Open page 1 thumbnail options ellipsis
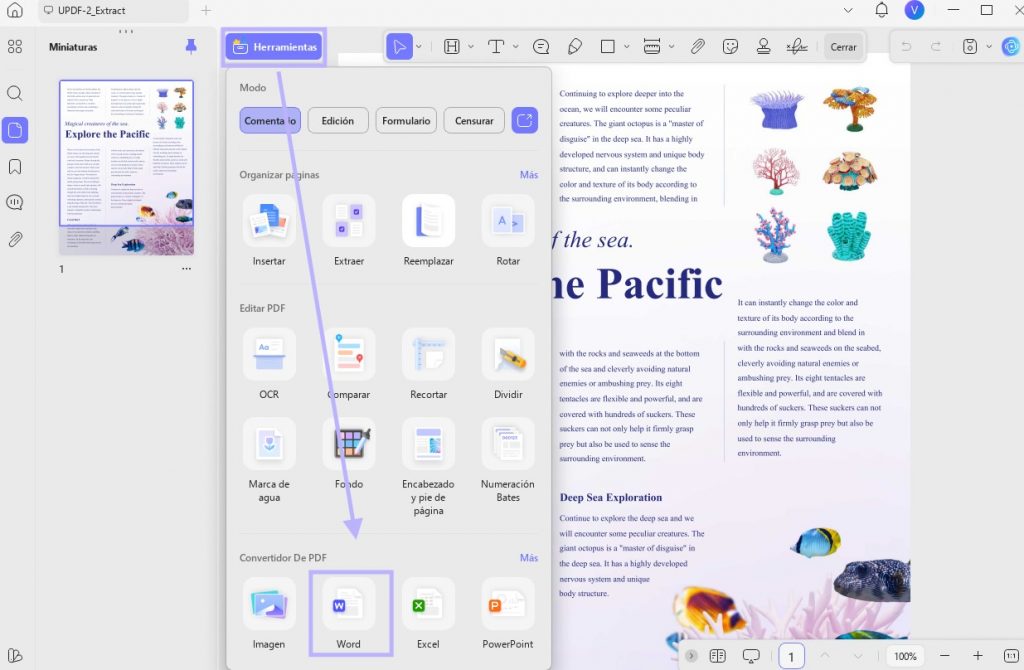The width and height of the screenshot is (1024, 670). click(x=187, y=268)
